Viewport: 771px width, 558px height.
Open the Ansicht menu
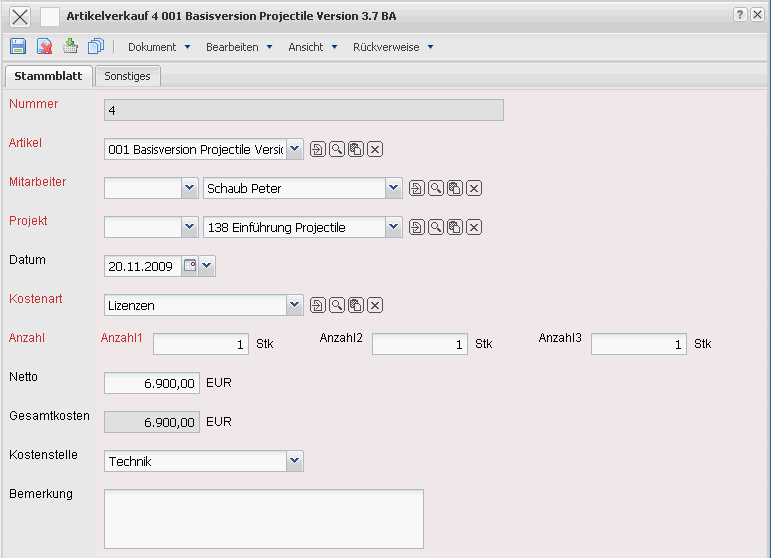(313, 47)
